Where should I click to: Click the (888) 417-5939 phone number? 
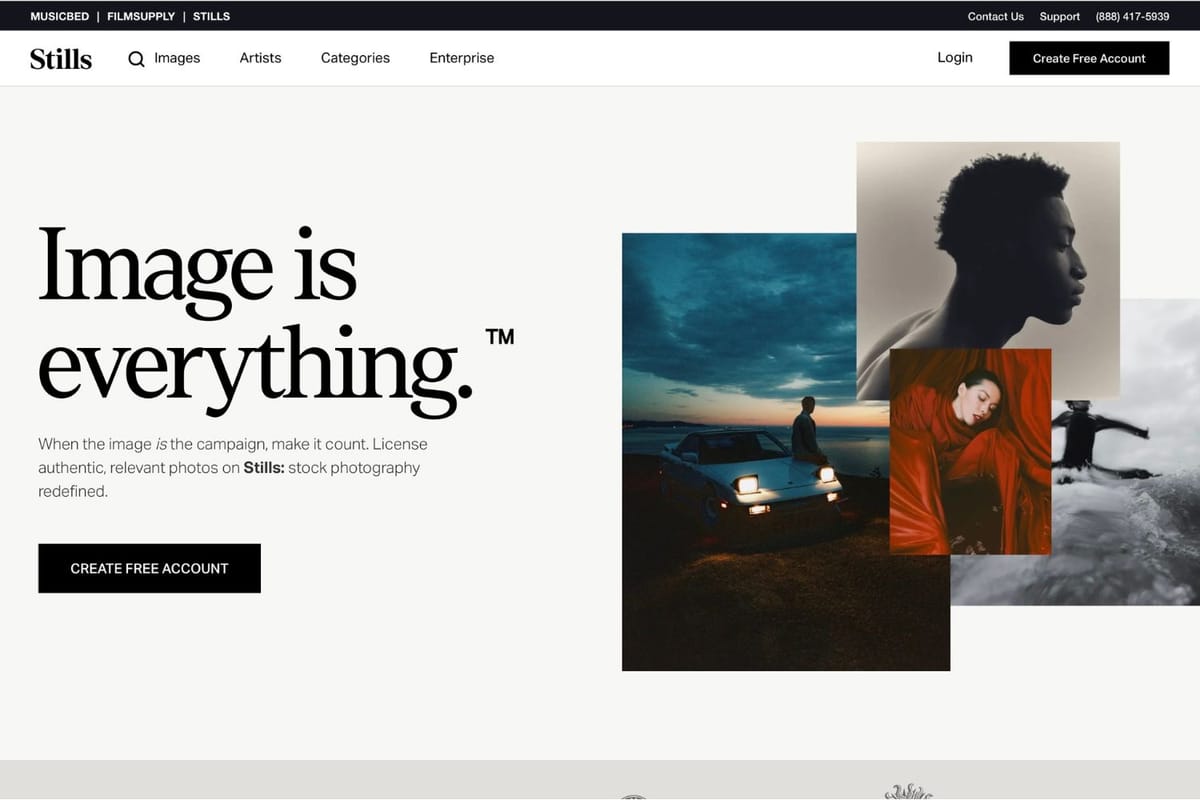pyautogui.click(x=1132, y=16)
